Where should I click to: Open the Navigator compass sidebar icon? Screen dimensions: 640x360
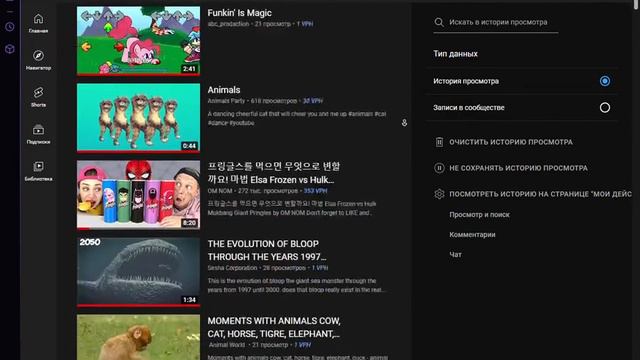[x=38, y=60]
